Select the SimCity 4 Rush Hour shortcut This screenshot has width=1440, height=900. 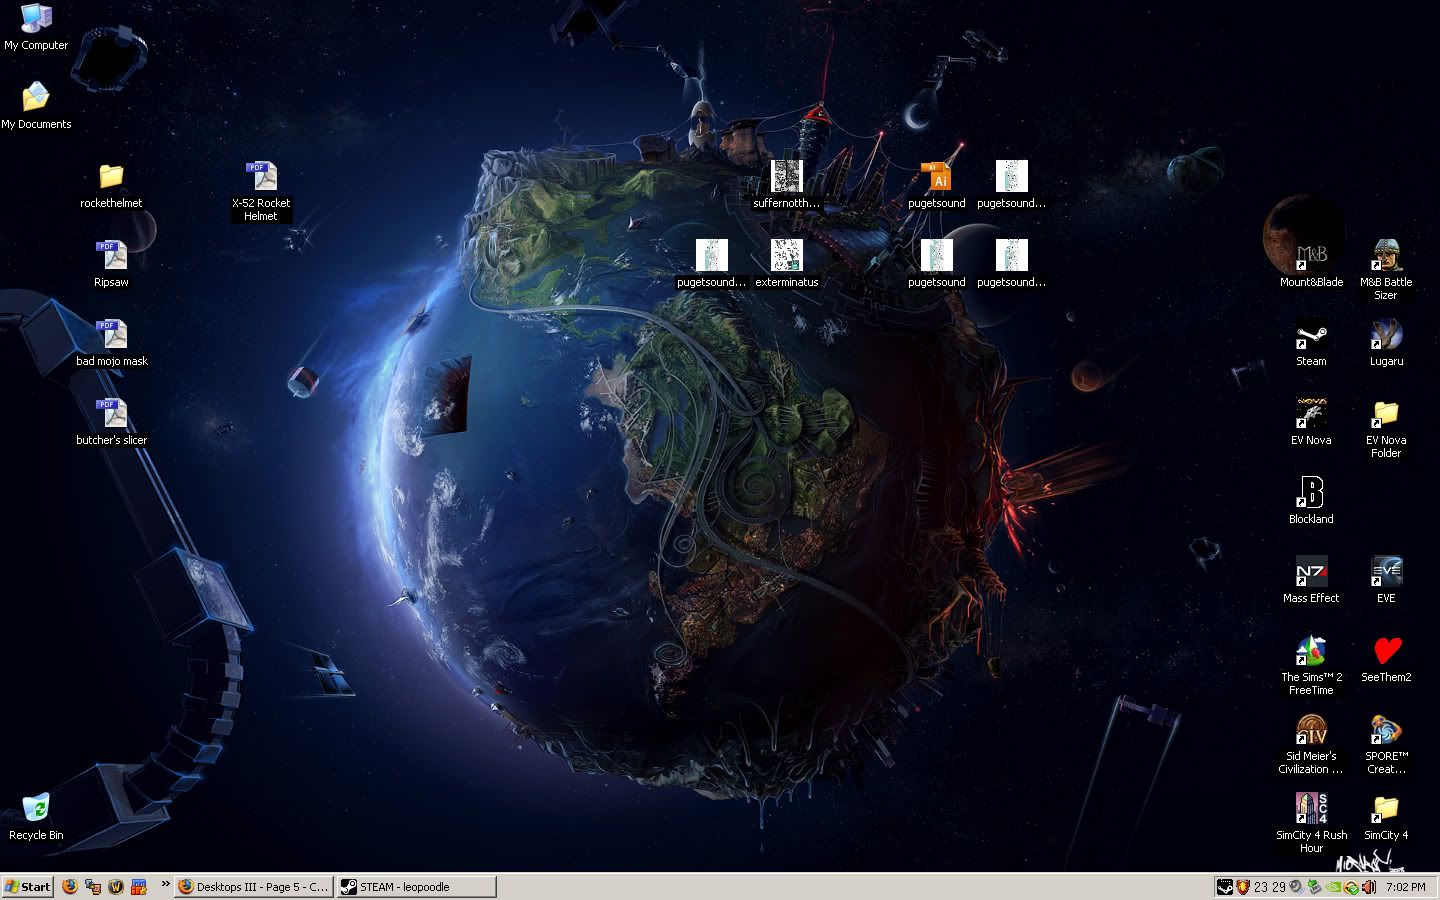pos(1311,823)
